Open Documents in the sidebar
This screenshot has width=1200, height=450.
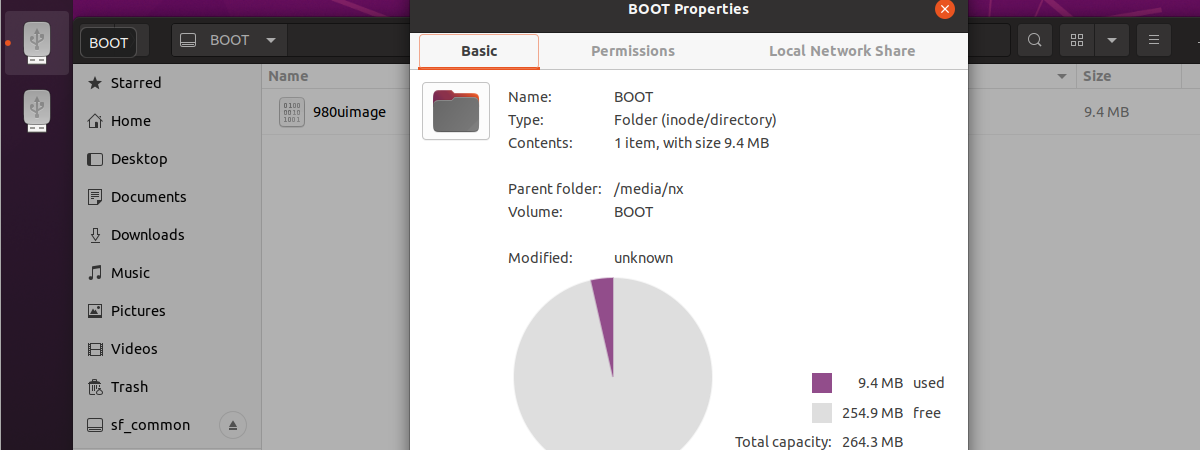(x=167, y=197)
